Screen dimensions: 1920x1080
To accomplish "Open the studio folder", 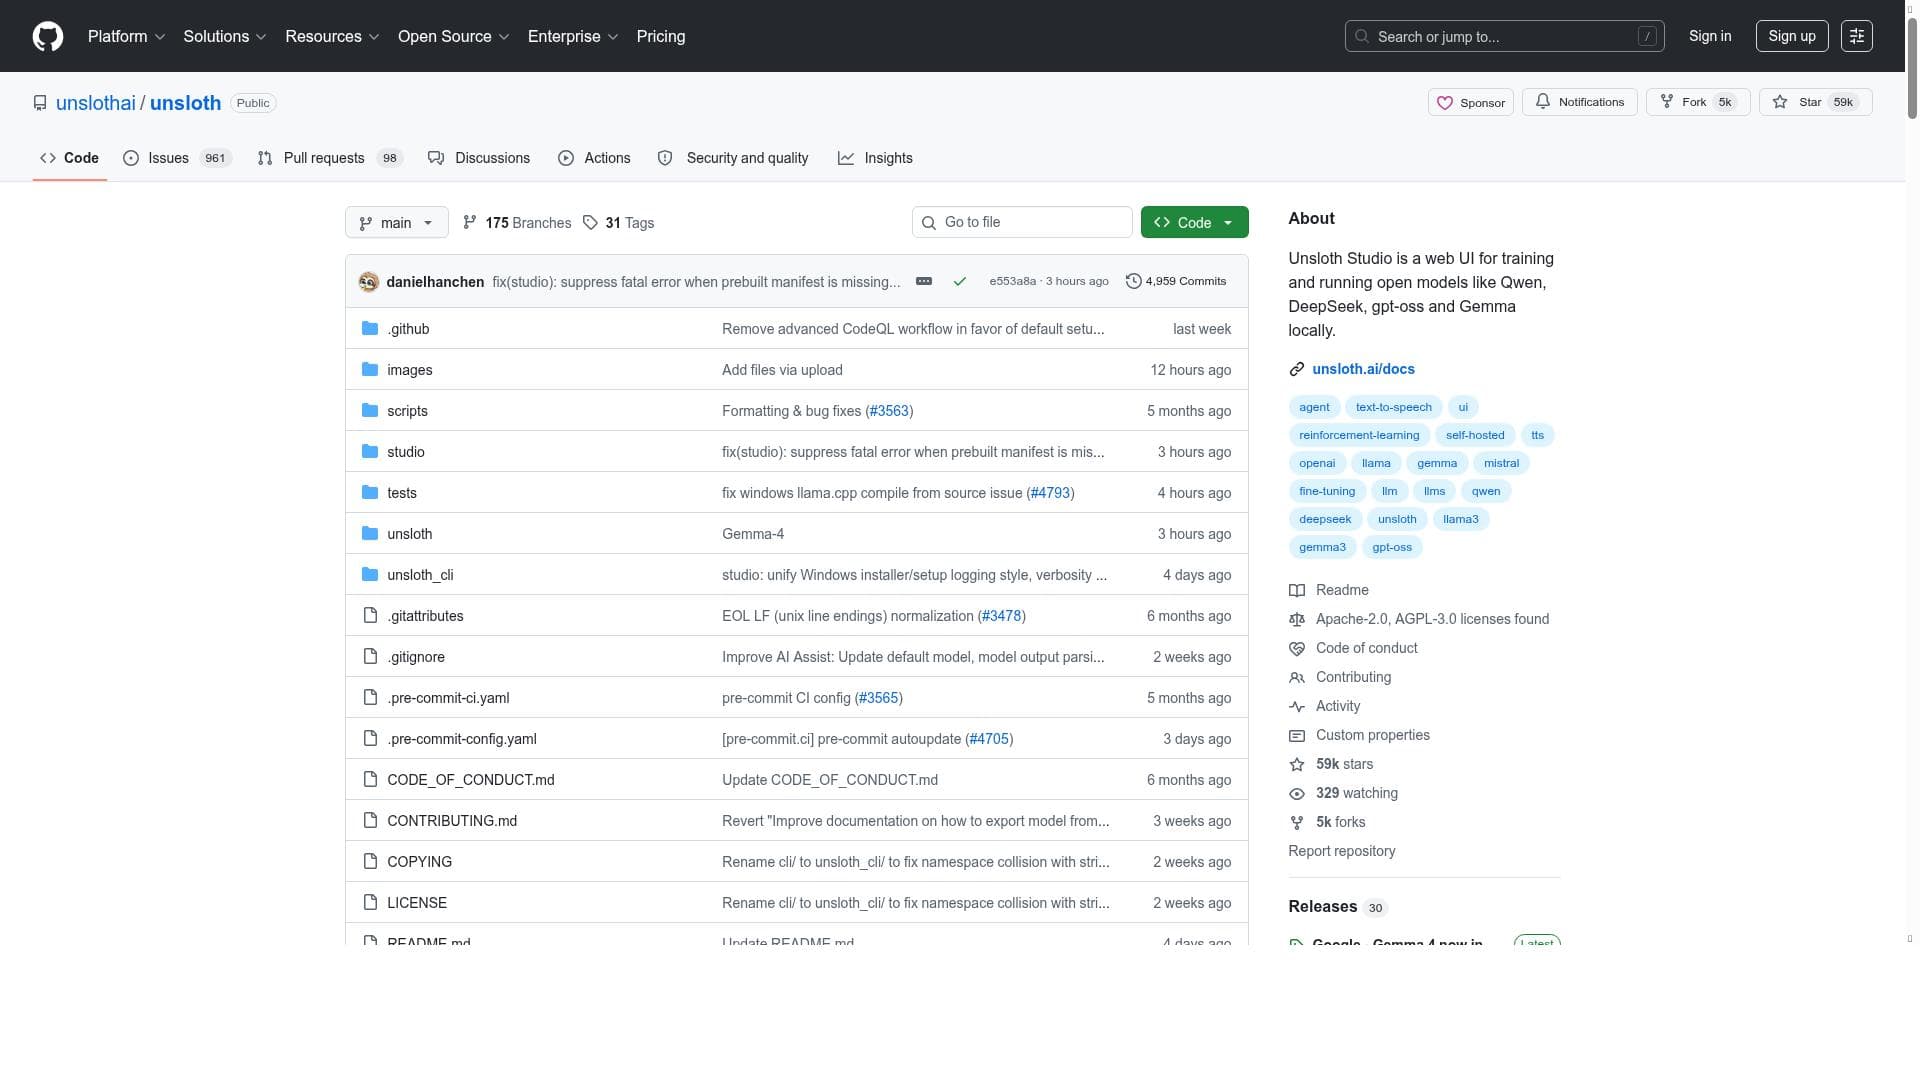I will coord(406,452).
